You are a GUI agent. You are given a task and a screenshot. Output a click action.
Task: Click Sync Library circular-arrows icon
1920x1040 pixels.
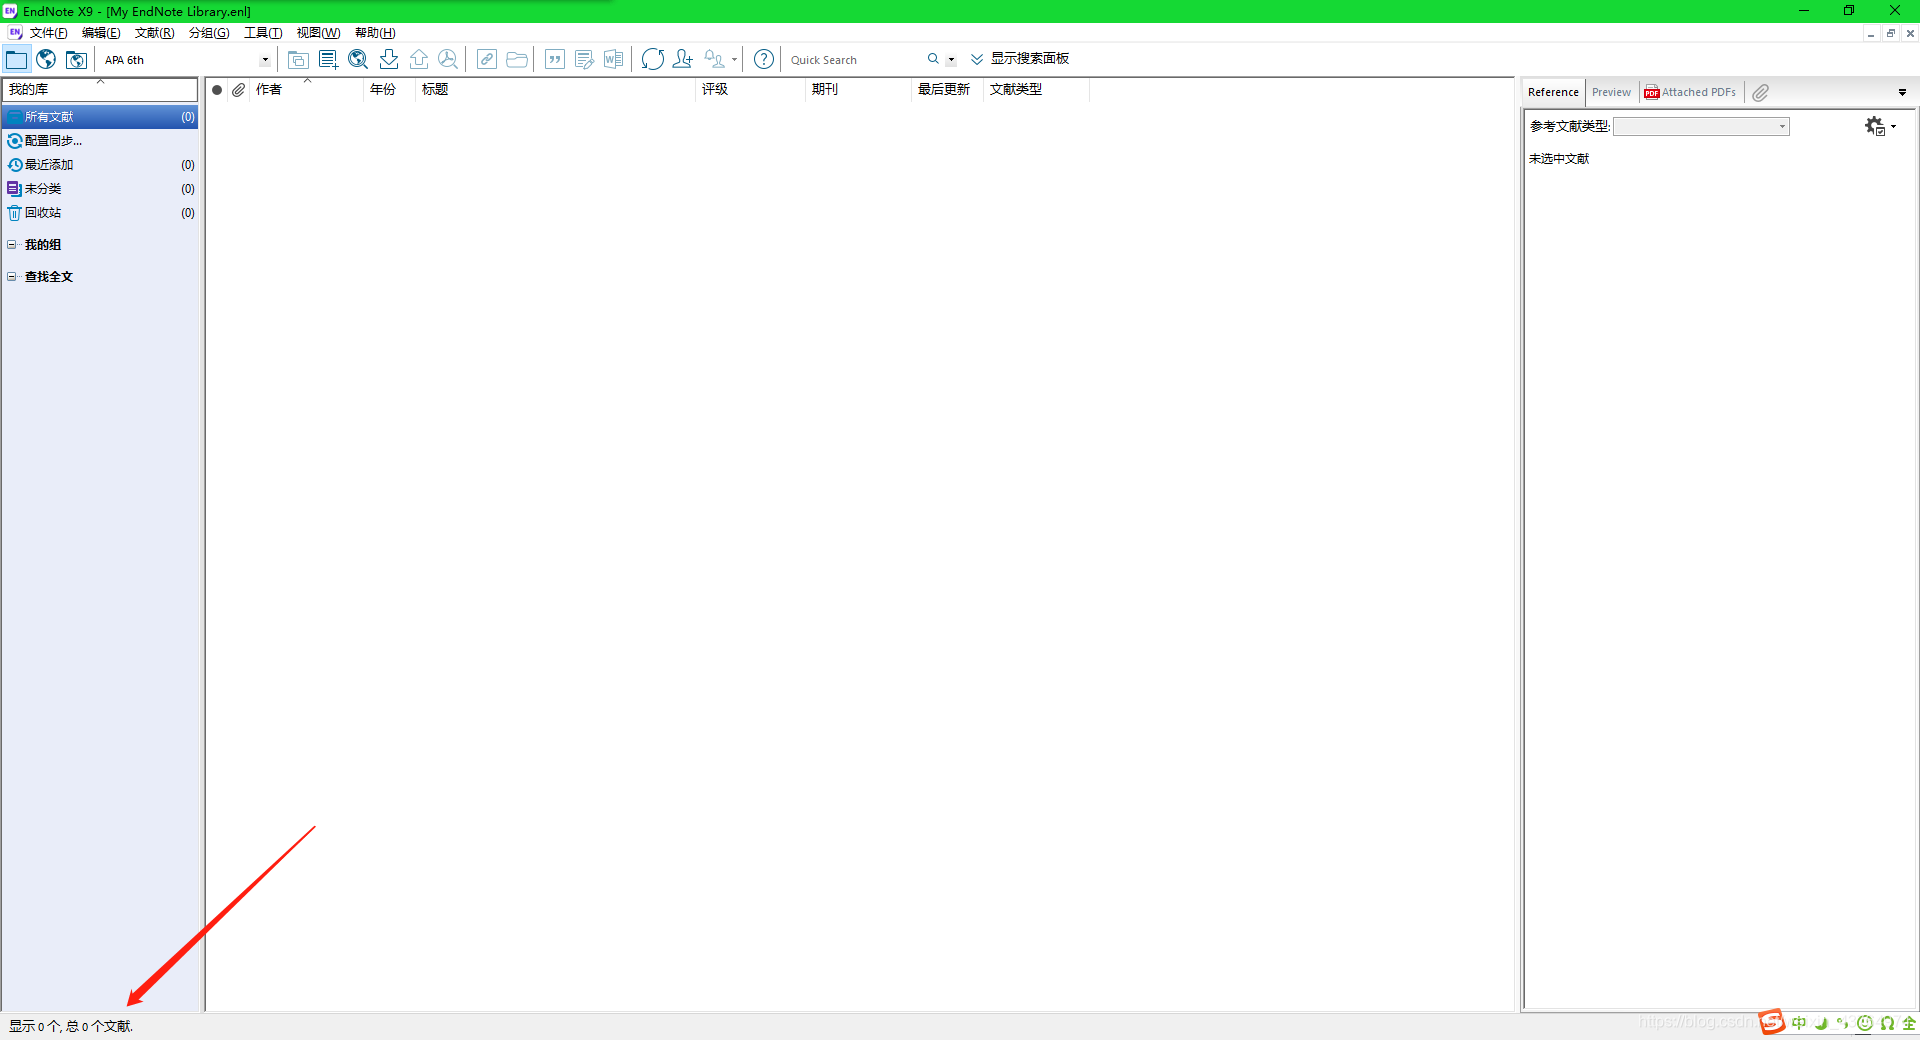(x=653, y=60)
